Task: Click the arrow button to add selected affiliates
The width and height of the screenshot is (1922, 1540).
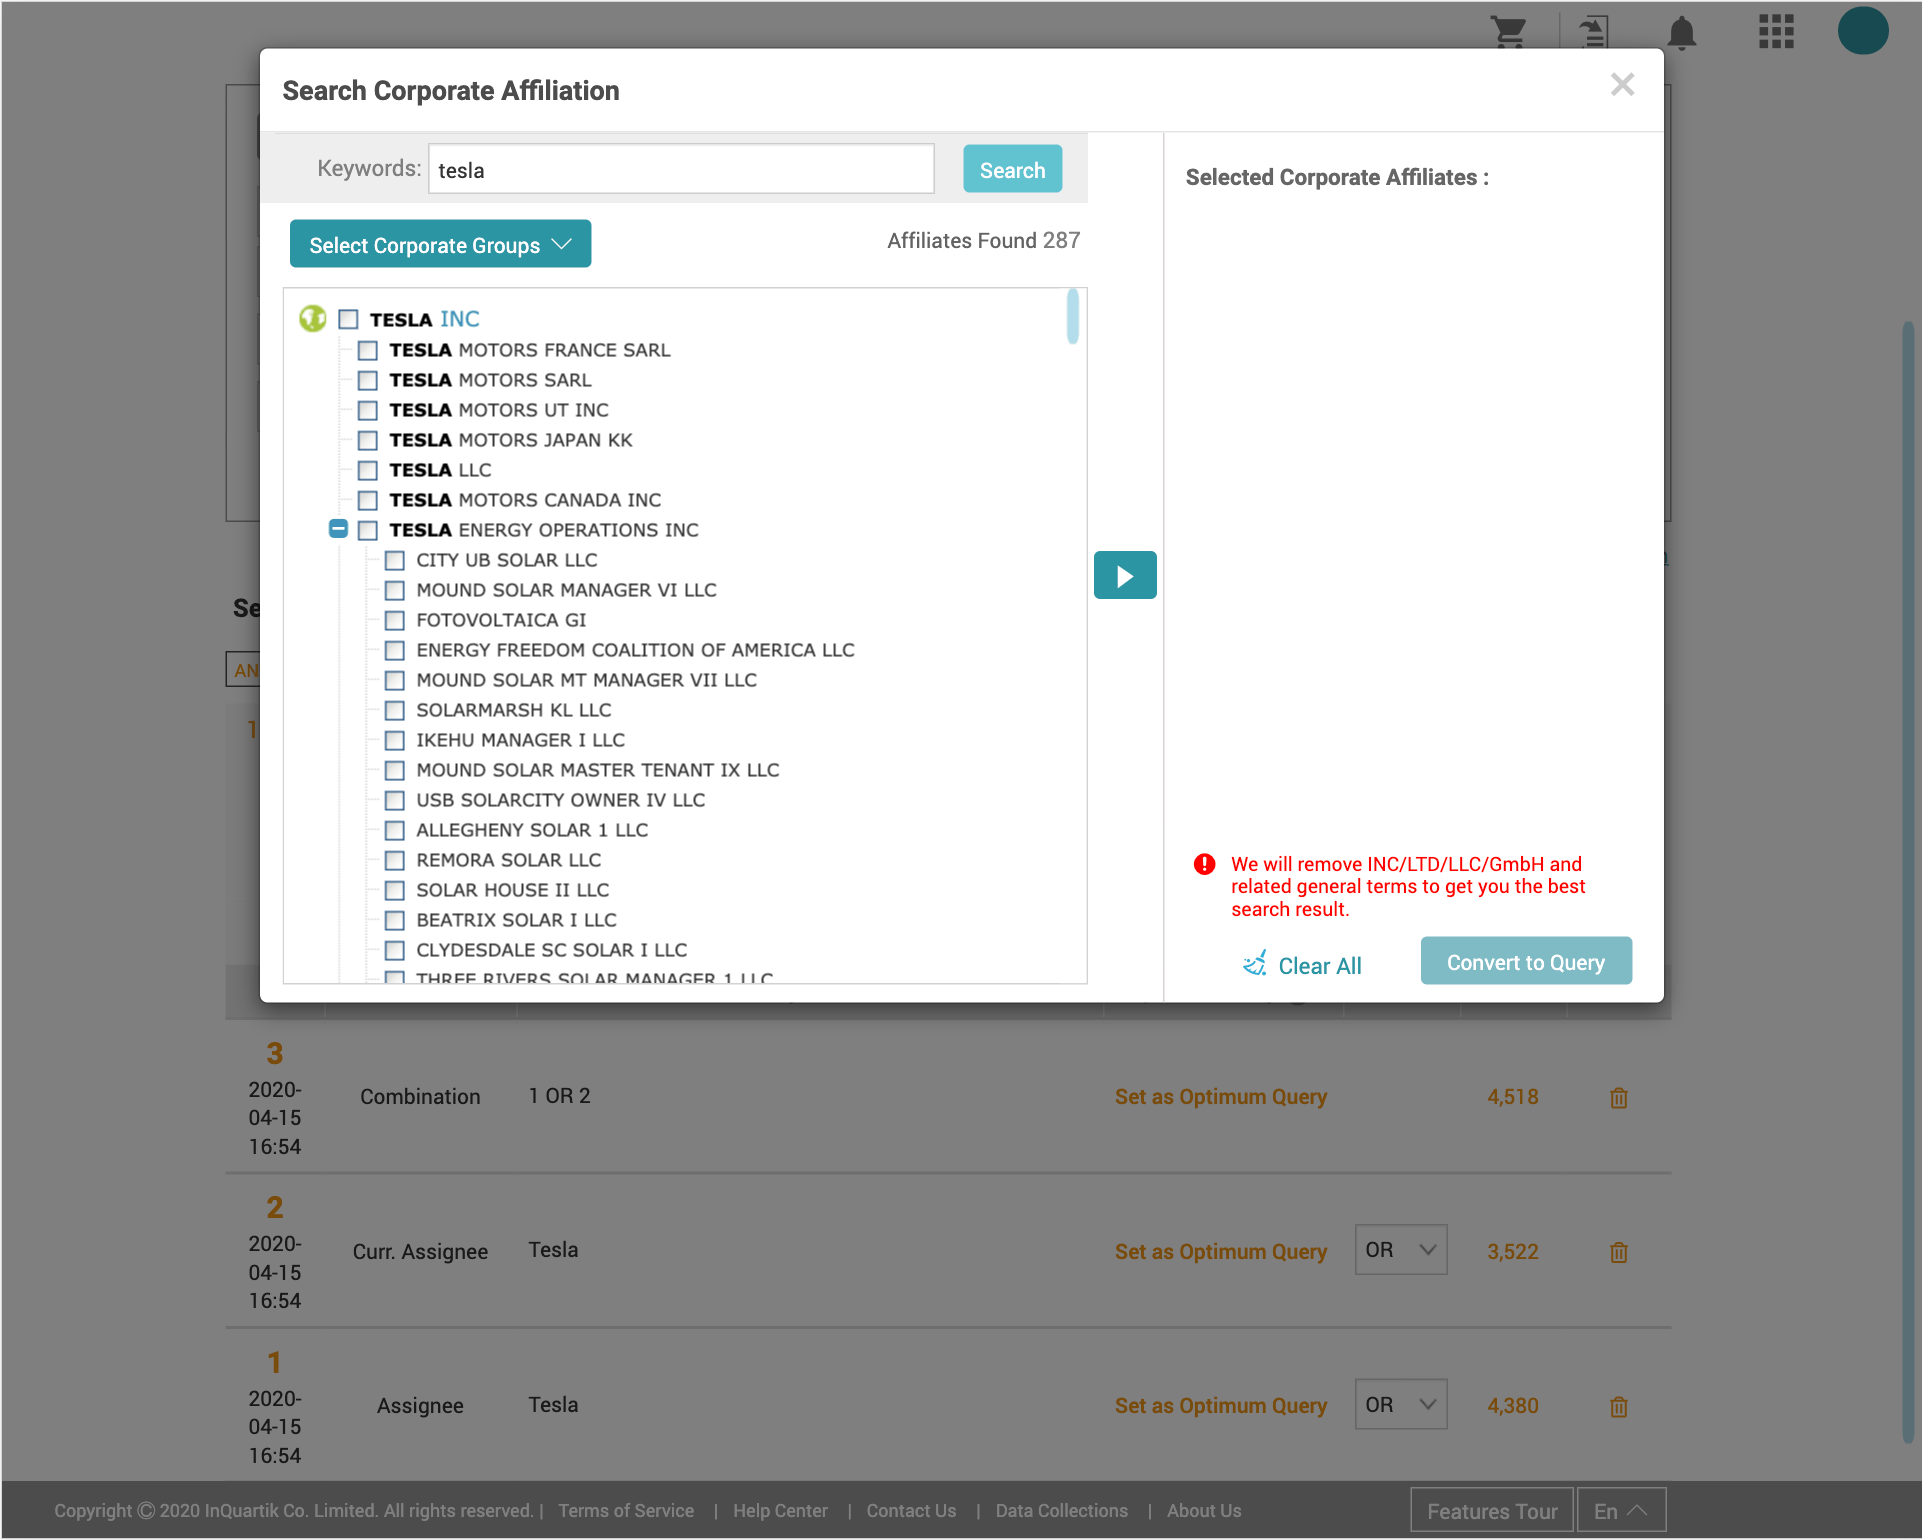Action: pos(1125,576)
